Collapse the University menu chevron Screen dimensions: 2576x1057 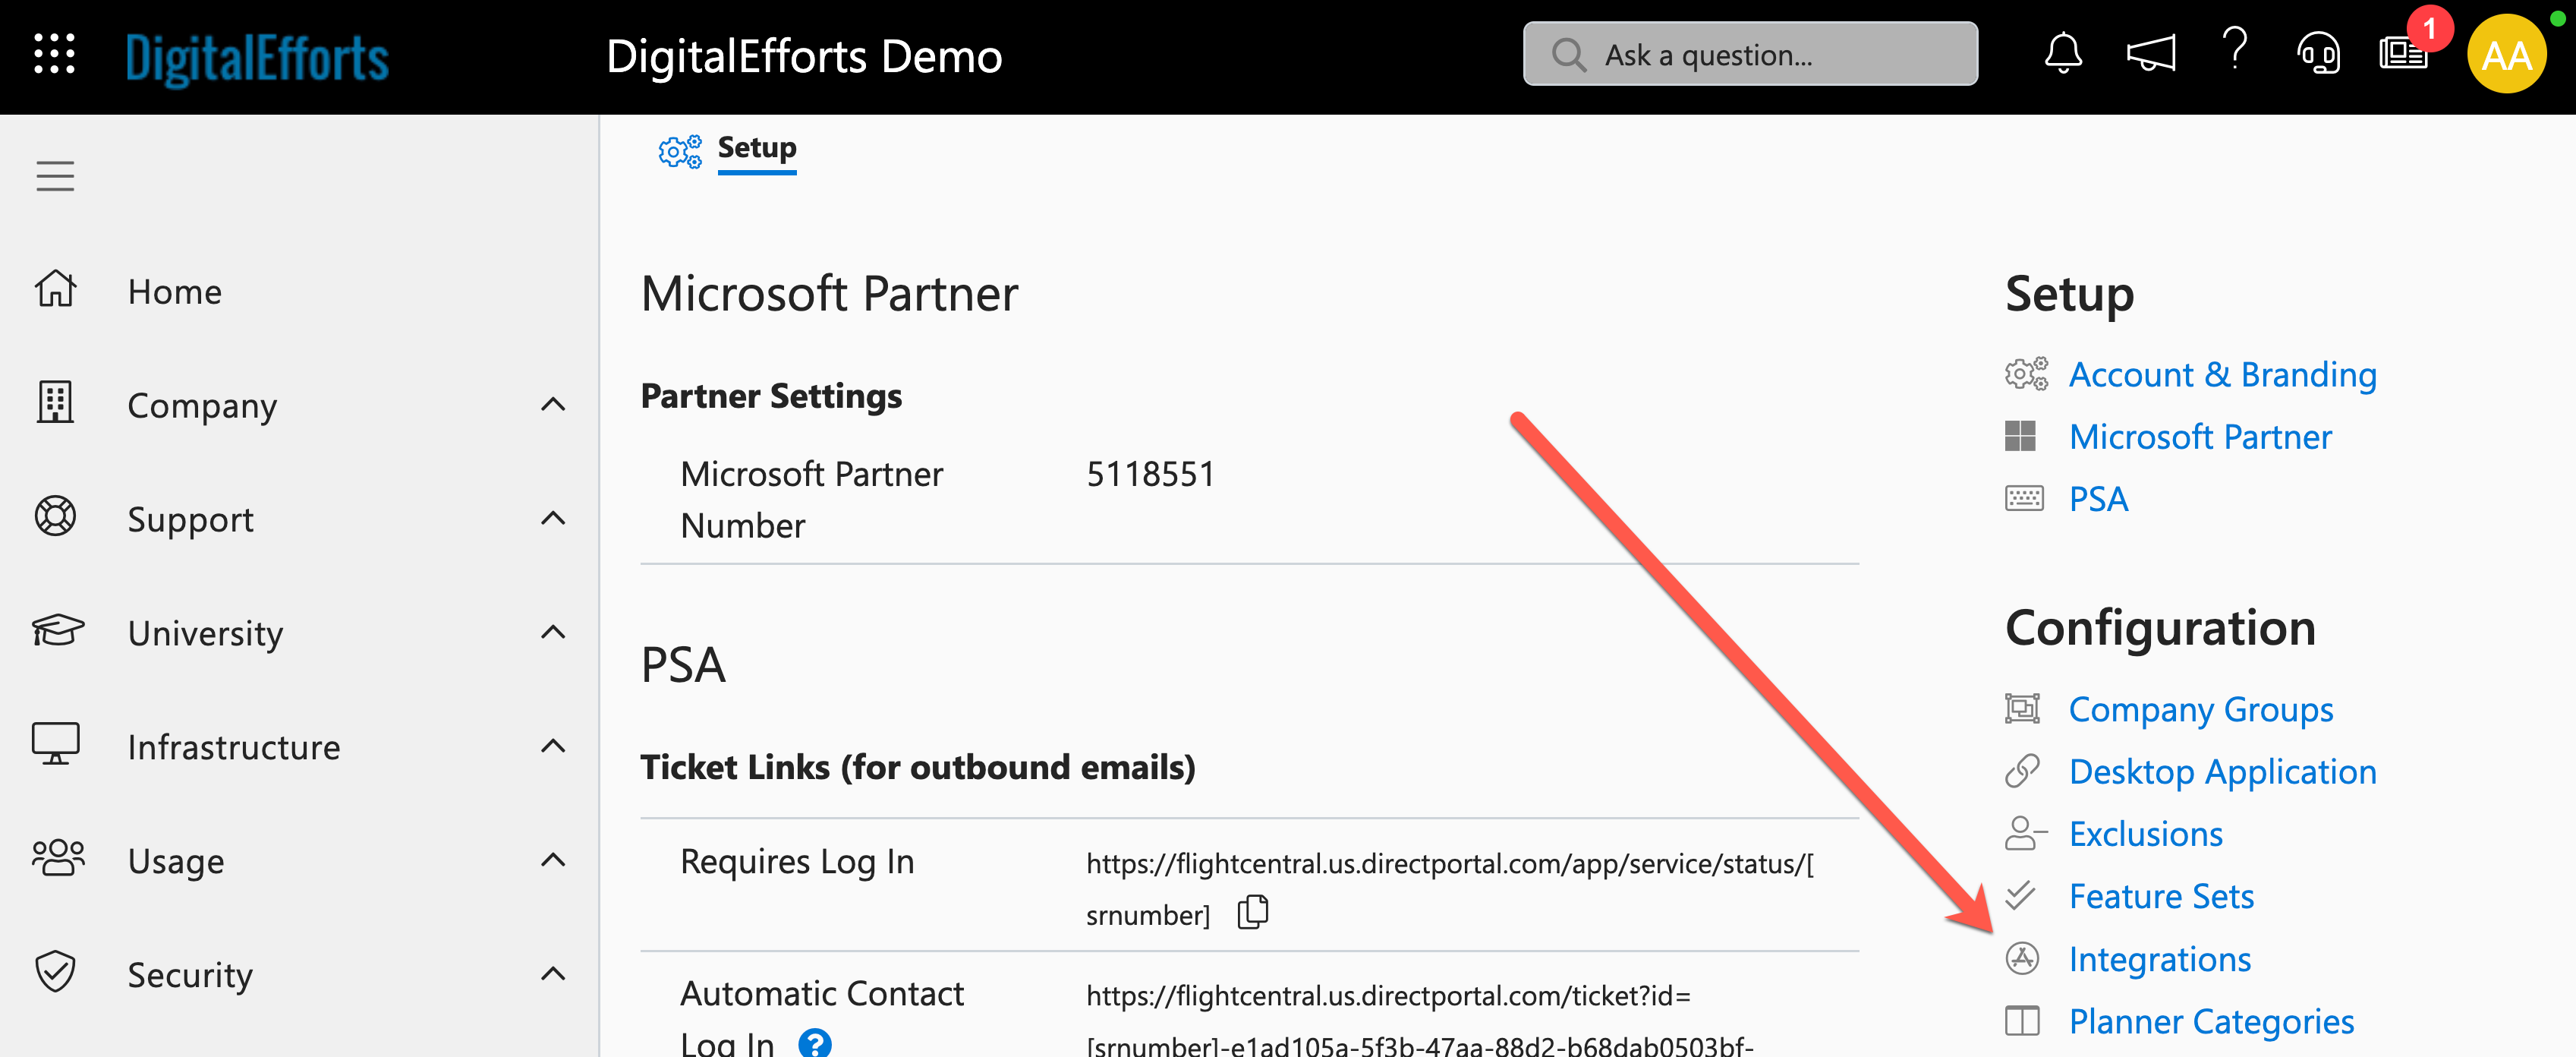[x=553, y=632]
